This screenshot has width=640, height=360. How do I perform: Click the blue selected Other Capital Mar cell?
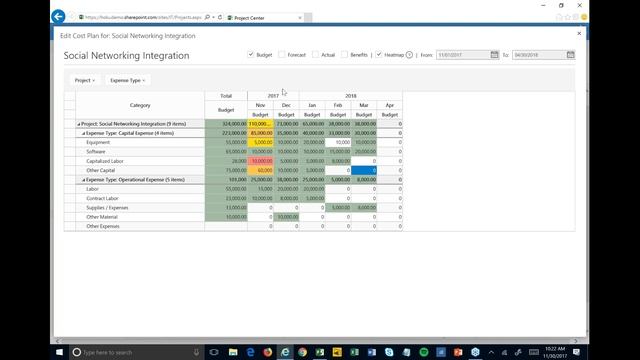point(364,171)
